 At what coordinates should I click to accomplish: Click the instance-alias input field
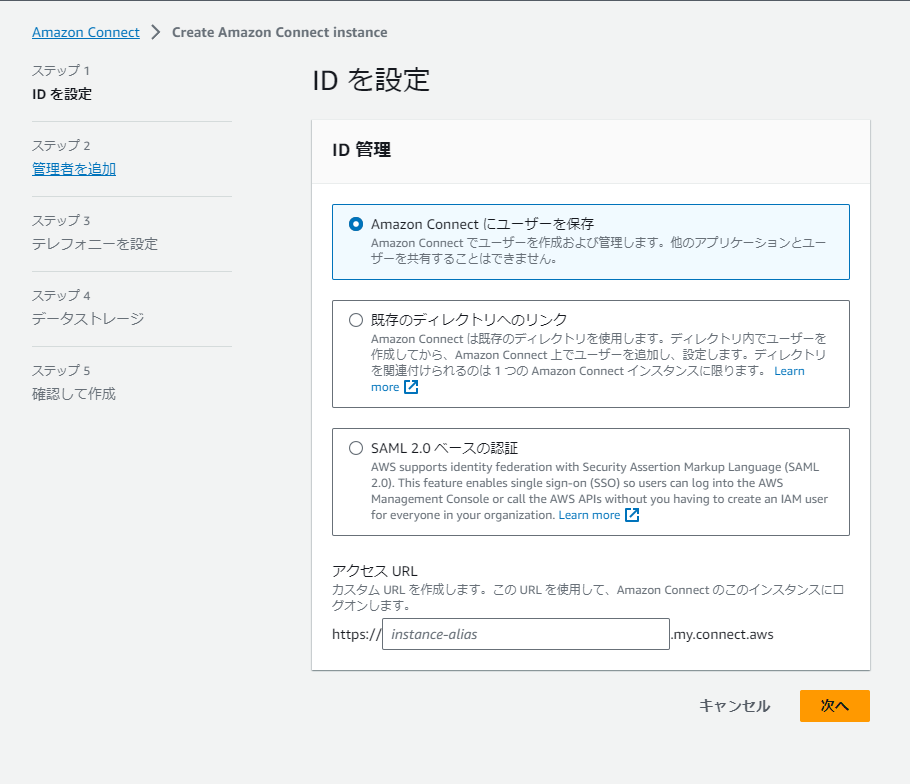pos(525,634)
